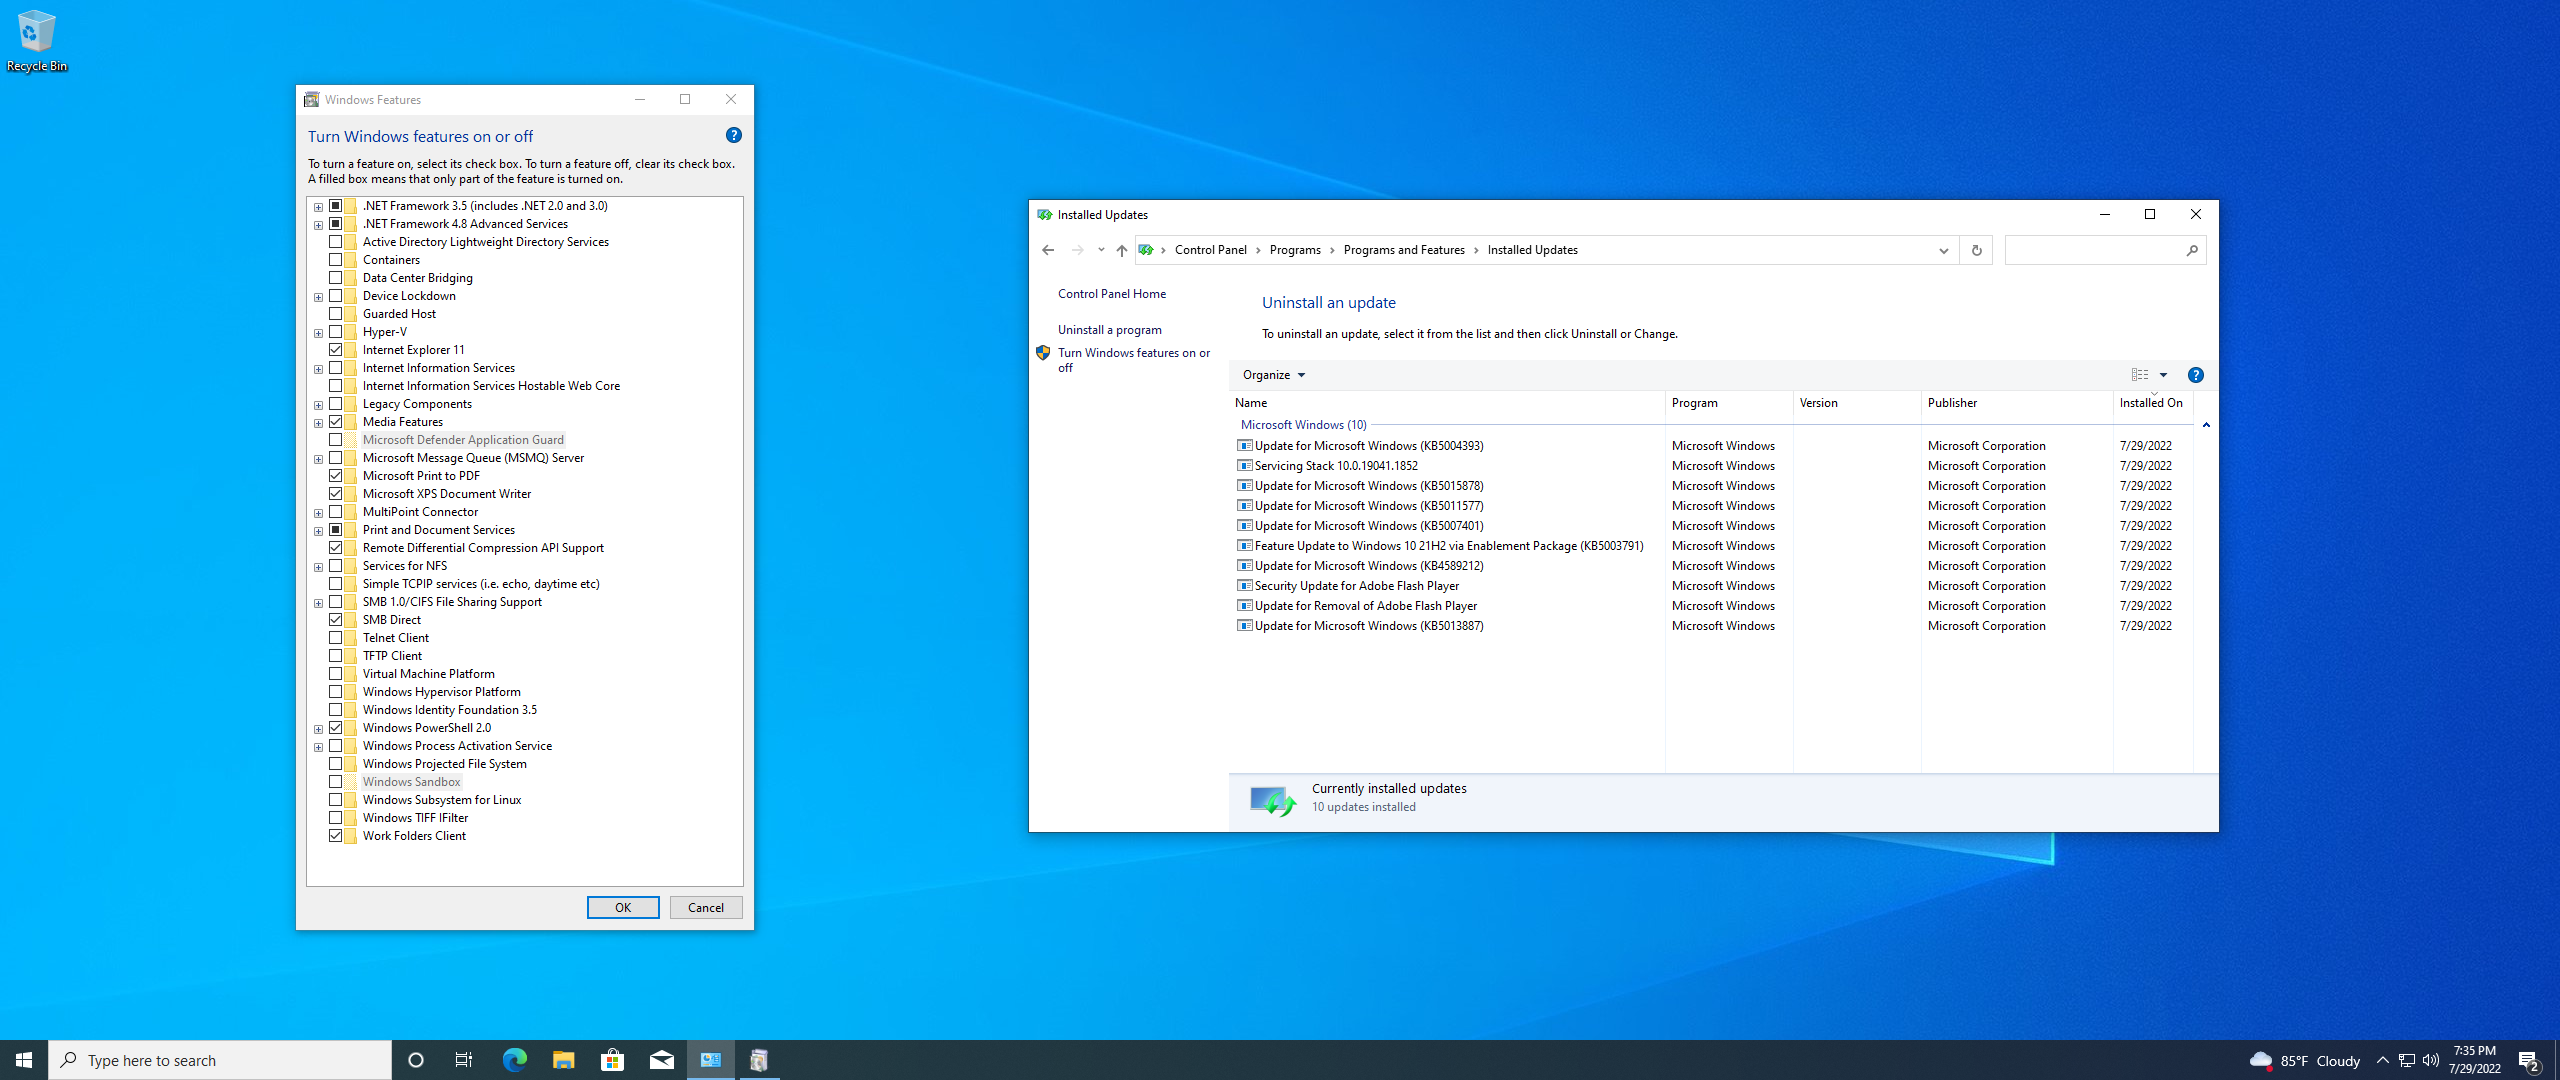Expand Print and Document Services node
Image resolution: width=2560 pixels, height=1080 pixels.
click(x=318, y=531)
